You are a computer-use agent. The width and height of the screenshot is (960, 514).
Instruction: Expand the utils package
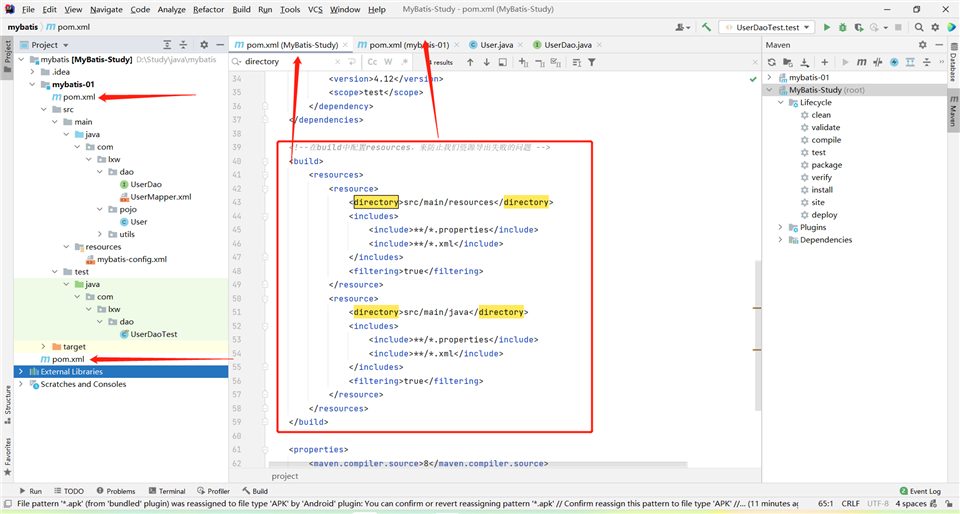pyautogui.click(x=100, y=234)
